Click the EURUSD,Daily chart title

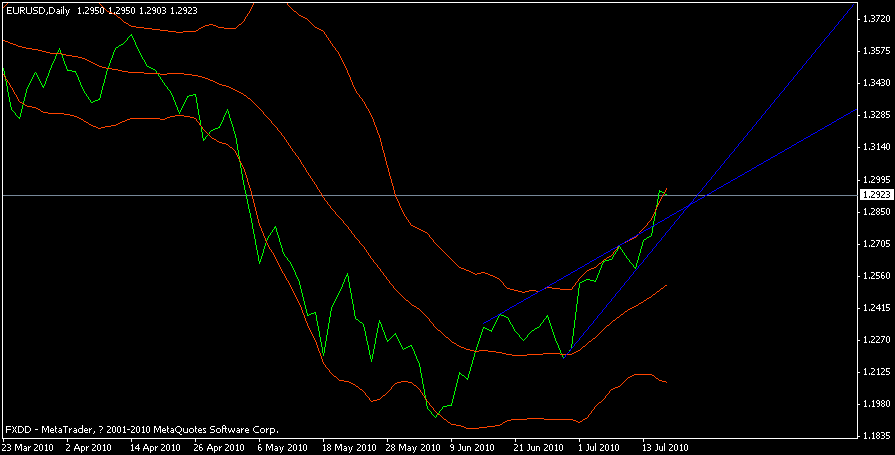point(38,11)
